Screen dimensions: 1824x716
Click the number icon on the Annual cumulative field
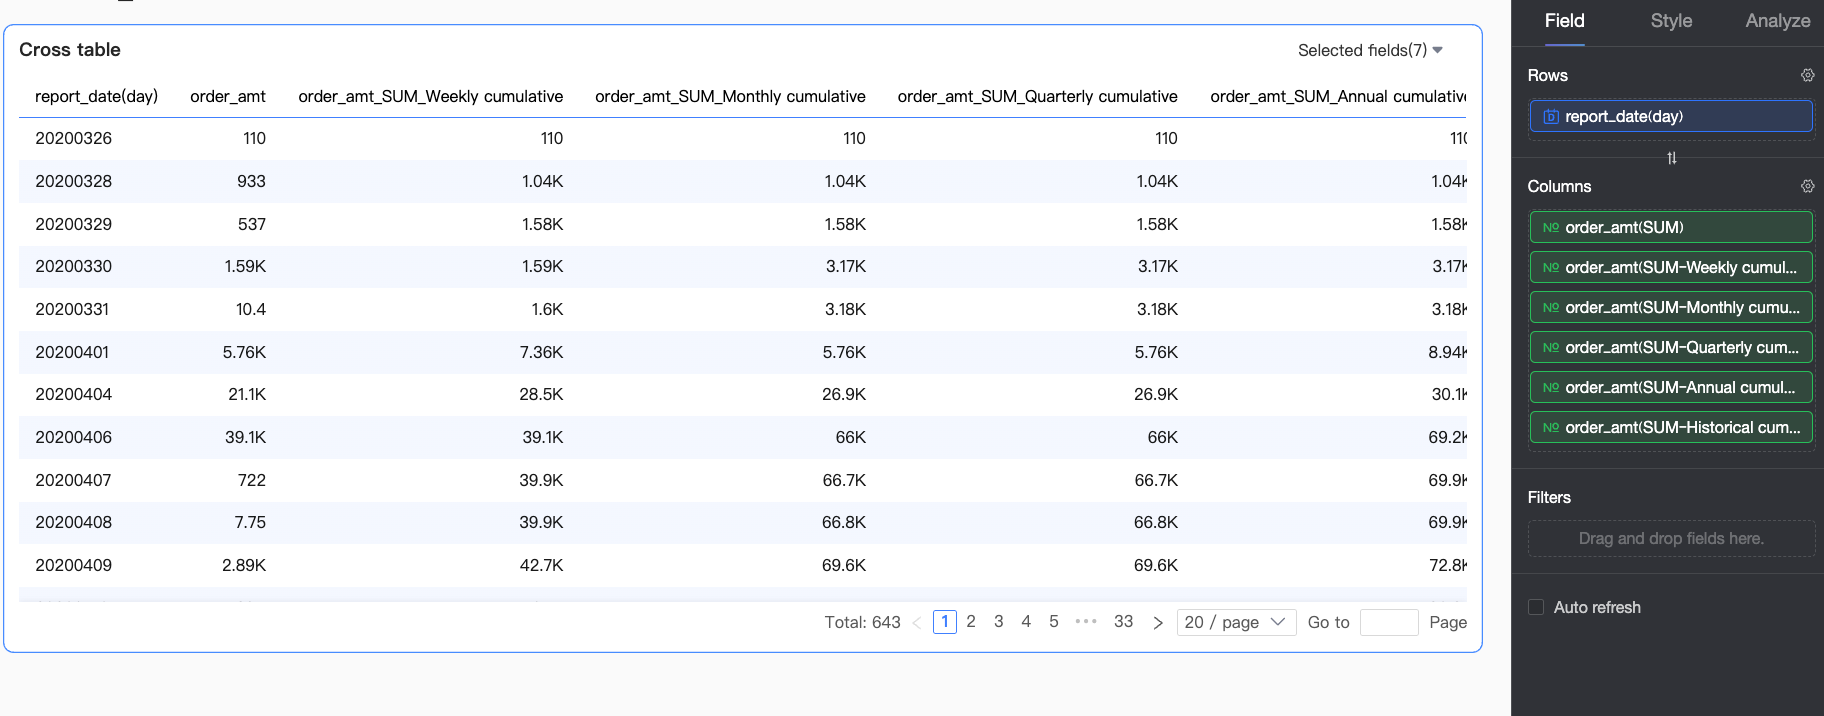point(1551,388)
